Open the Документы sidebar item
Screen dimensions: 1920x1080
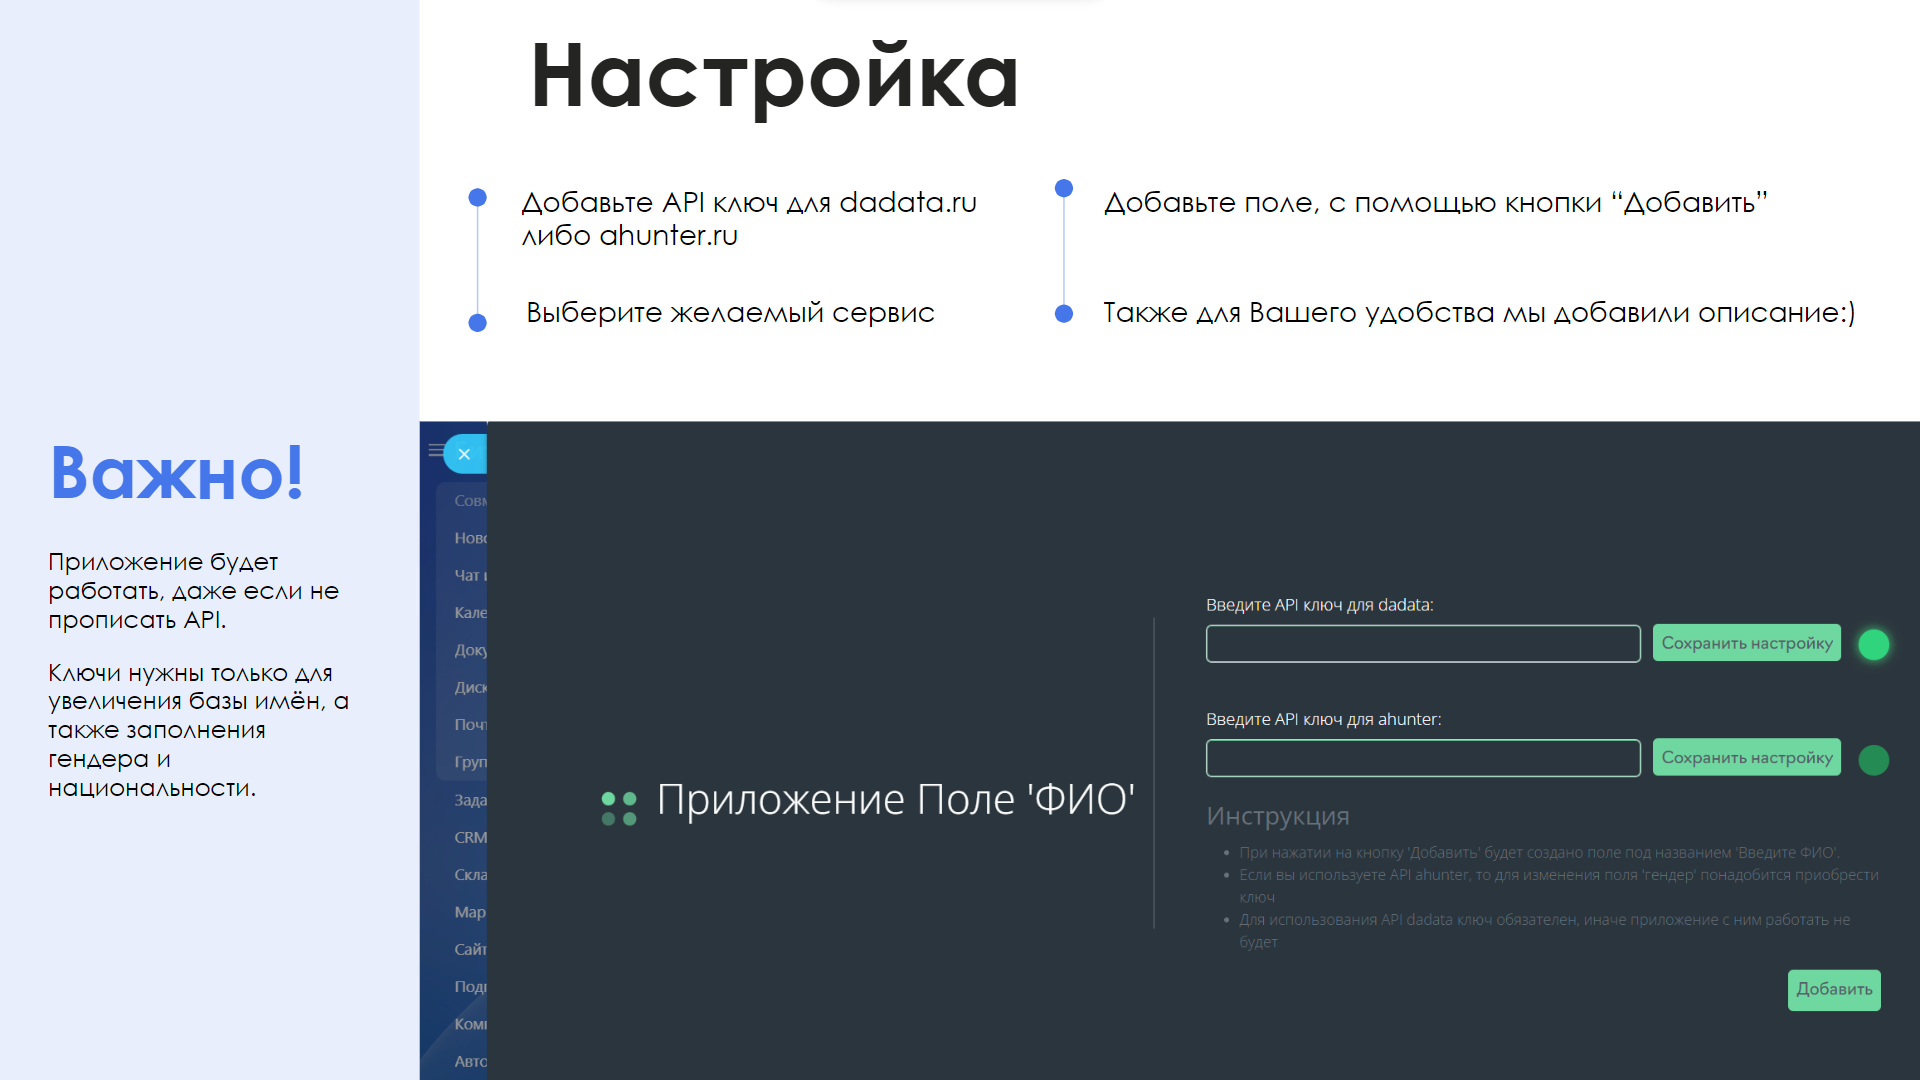(x=470, y=650)
